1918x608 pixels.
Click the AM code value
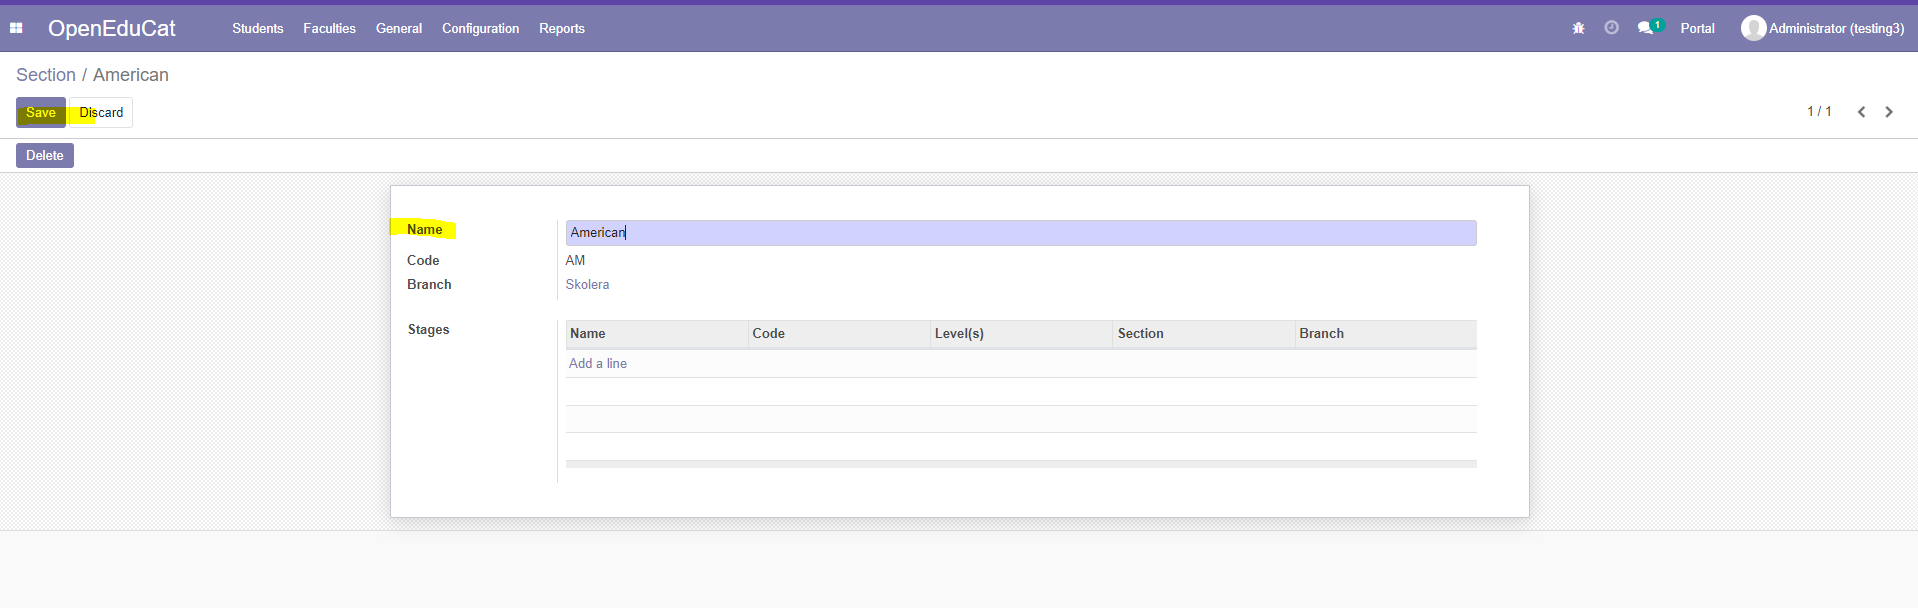[x=575, y=260]
